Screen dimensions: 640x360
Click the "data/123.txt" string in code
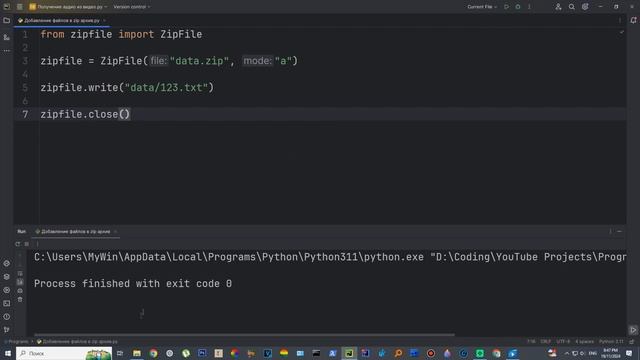[x=166, y=88]
